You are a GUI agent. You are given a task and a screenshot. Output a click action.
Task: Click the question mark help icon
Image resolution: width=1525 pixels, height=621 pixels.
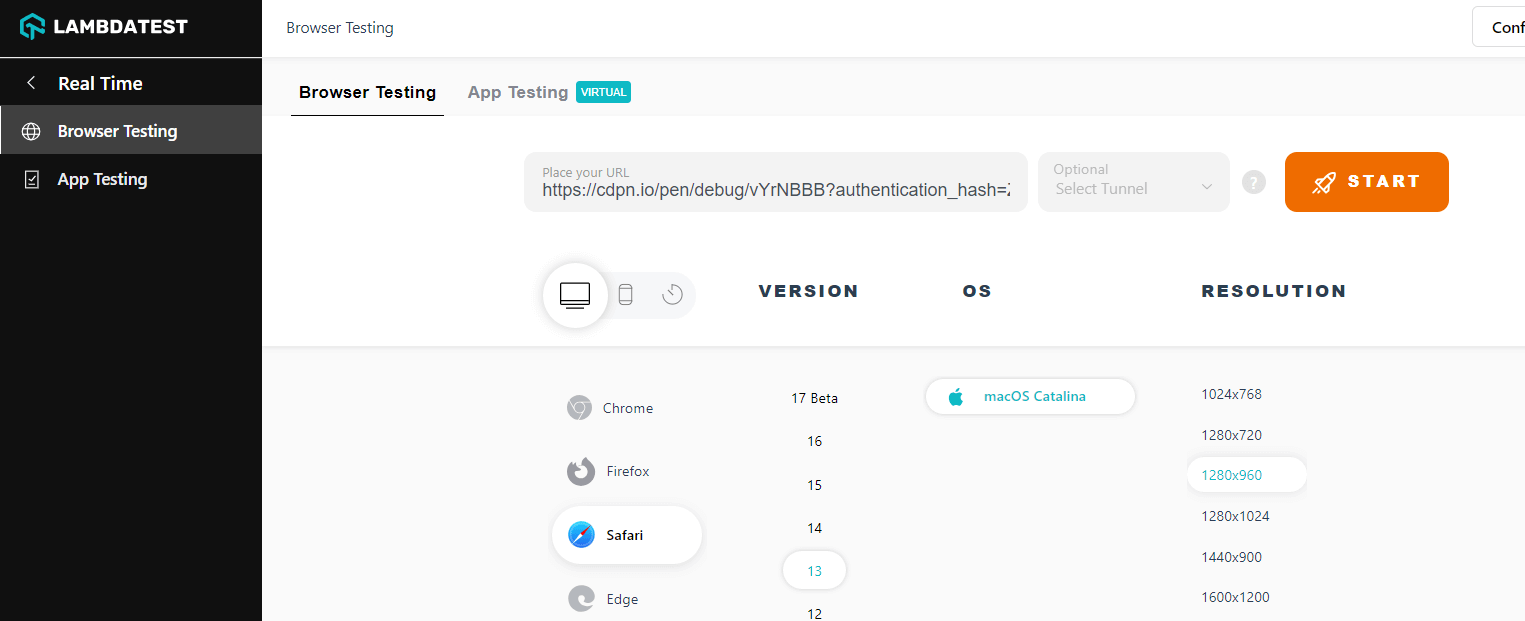point(1254,182)
